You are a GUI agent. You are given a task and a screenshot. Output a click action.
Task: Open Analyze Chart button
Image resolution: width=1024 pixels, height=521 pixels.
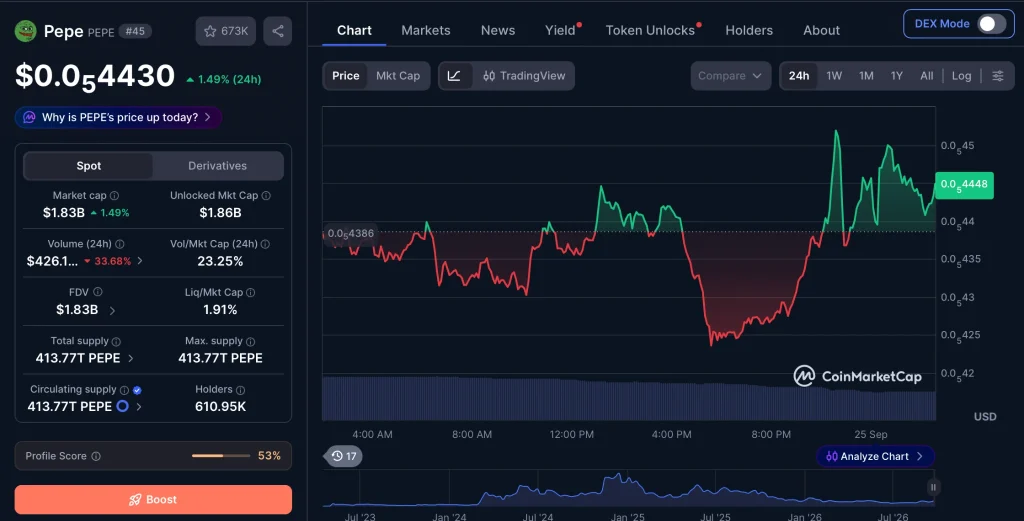click(875, 456)
